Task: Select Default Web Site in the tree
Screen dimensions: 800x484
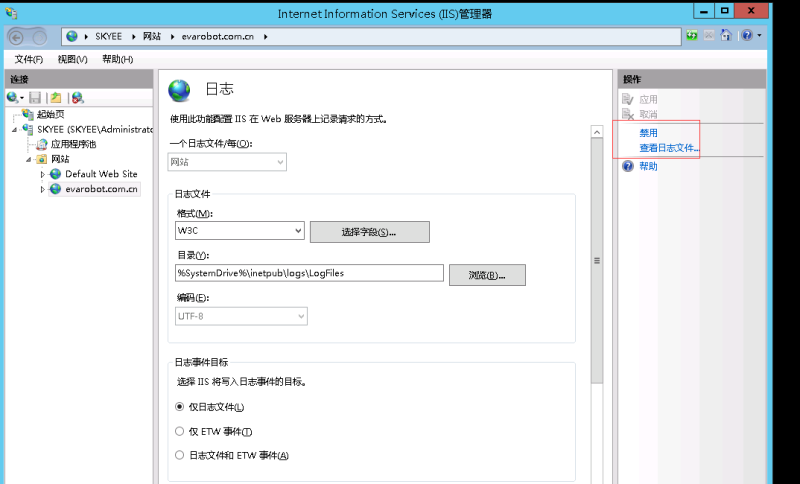Action: (101, 174)
